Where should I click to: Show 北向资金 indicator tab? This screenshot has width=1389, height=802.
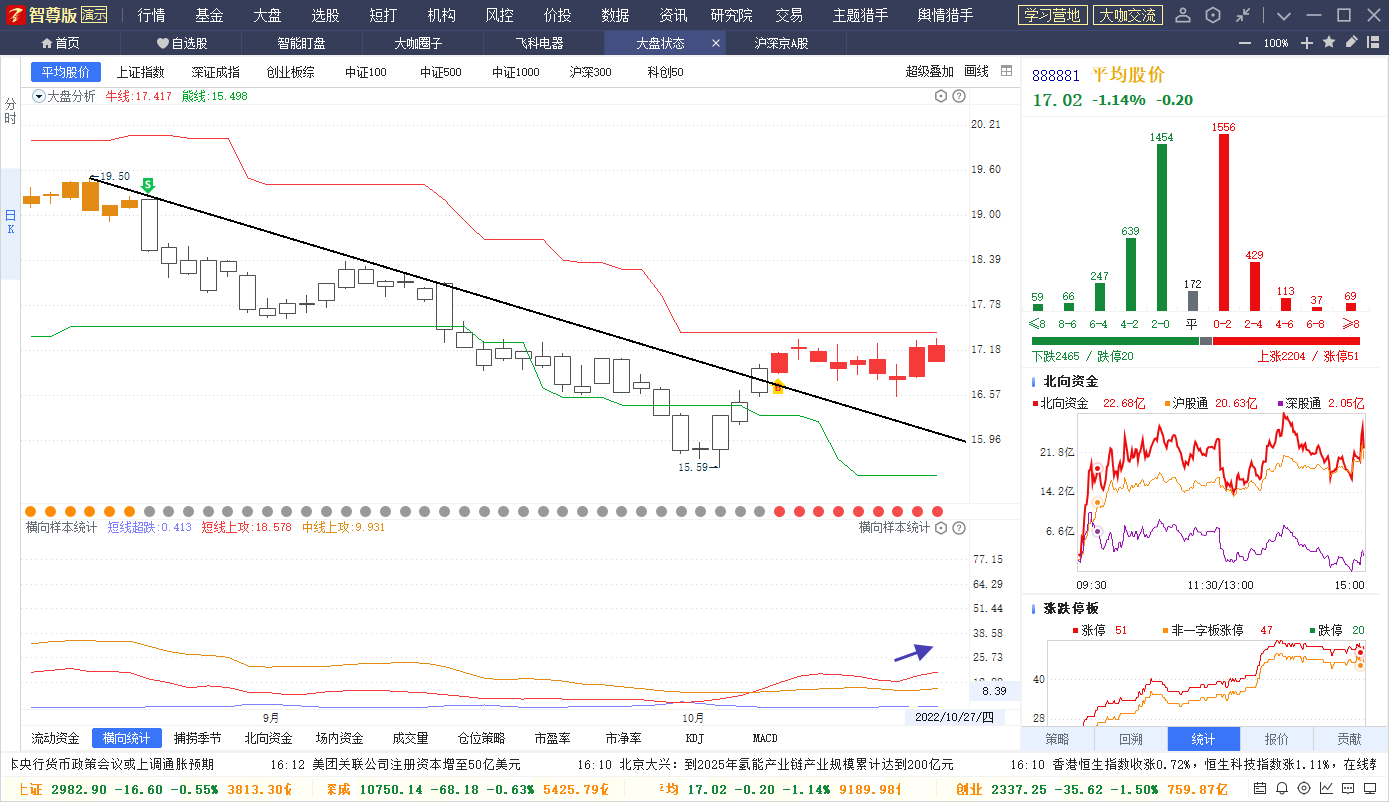pos(268,738)
